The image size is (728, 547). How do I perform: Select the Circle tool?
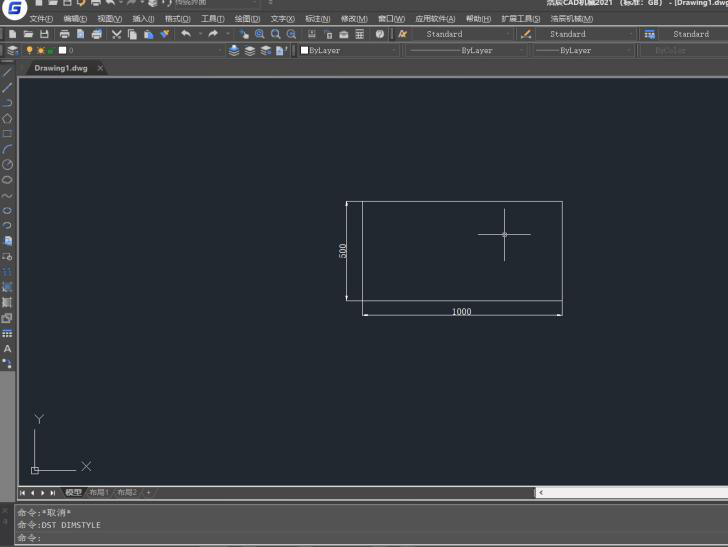[7, 164]
